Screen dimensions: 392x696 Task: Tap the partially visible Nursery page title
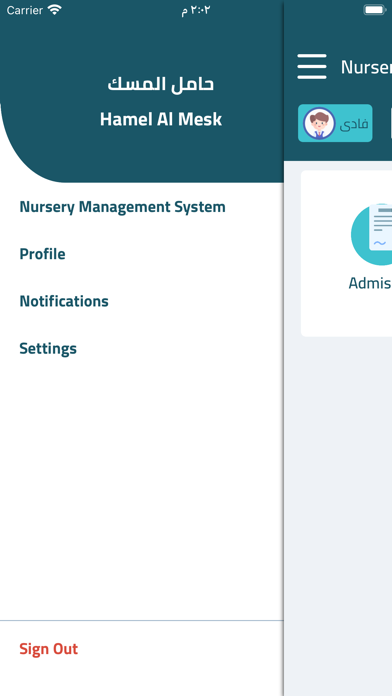pos(366,67)
